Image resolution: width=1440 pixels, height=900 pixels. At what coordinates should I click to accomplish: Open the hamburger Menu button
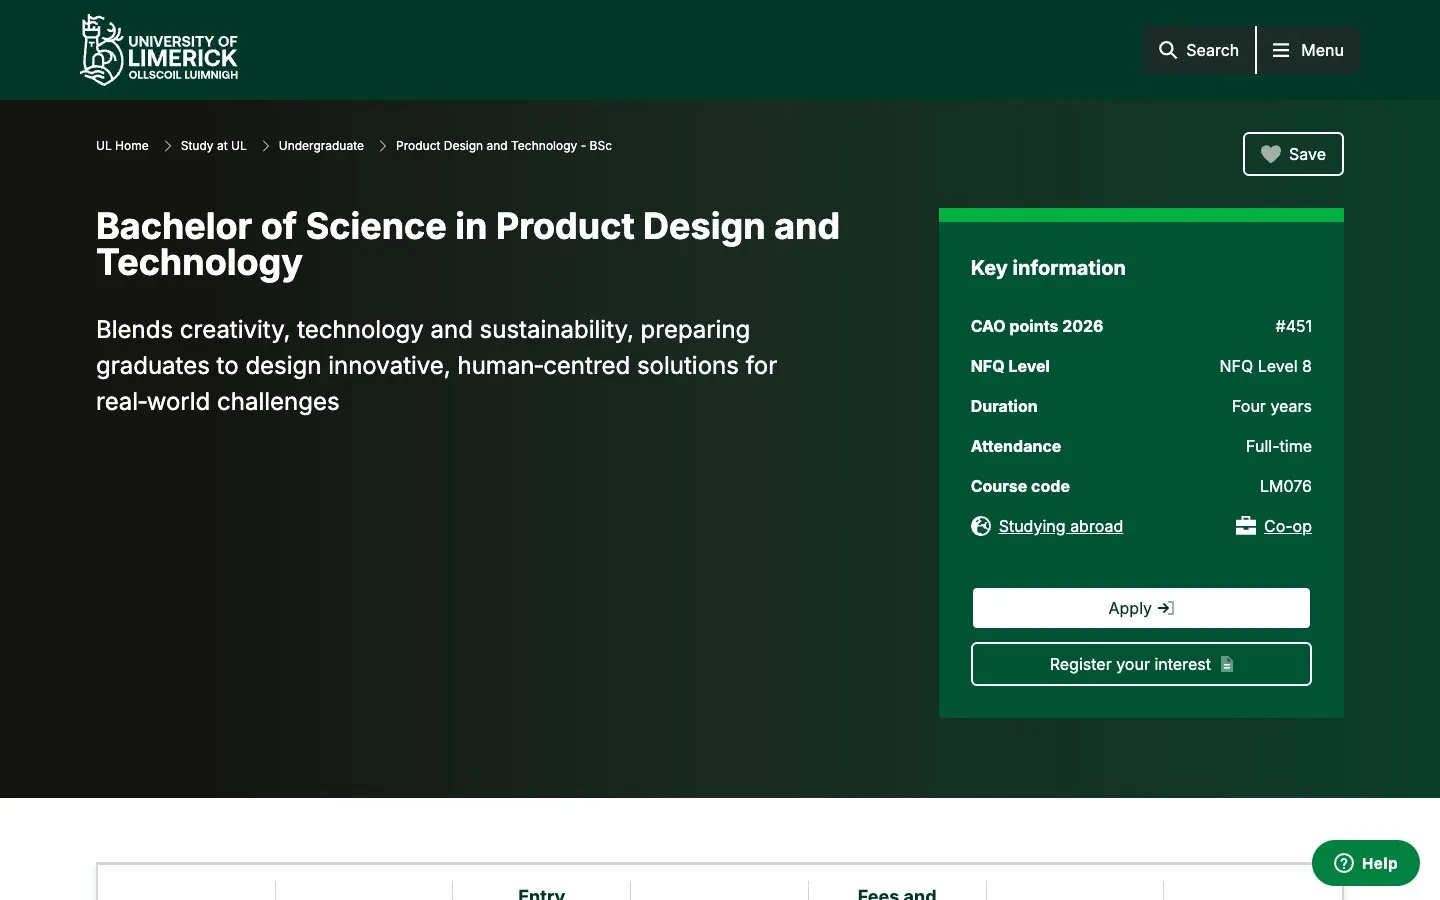point(1308,50)
